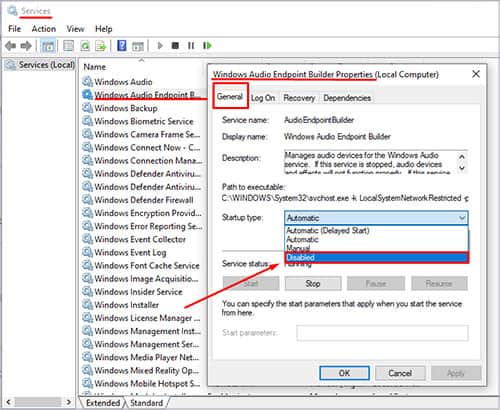Start service toolbar play icon
This screenshot has width=500, height=410.
(160, 45)
